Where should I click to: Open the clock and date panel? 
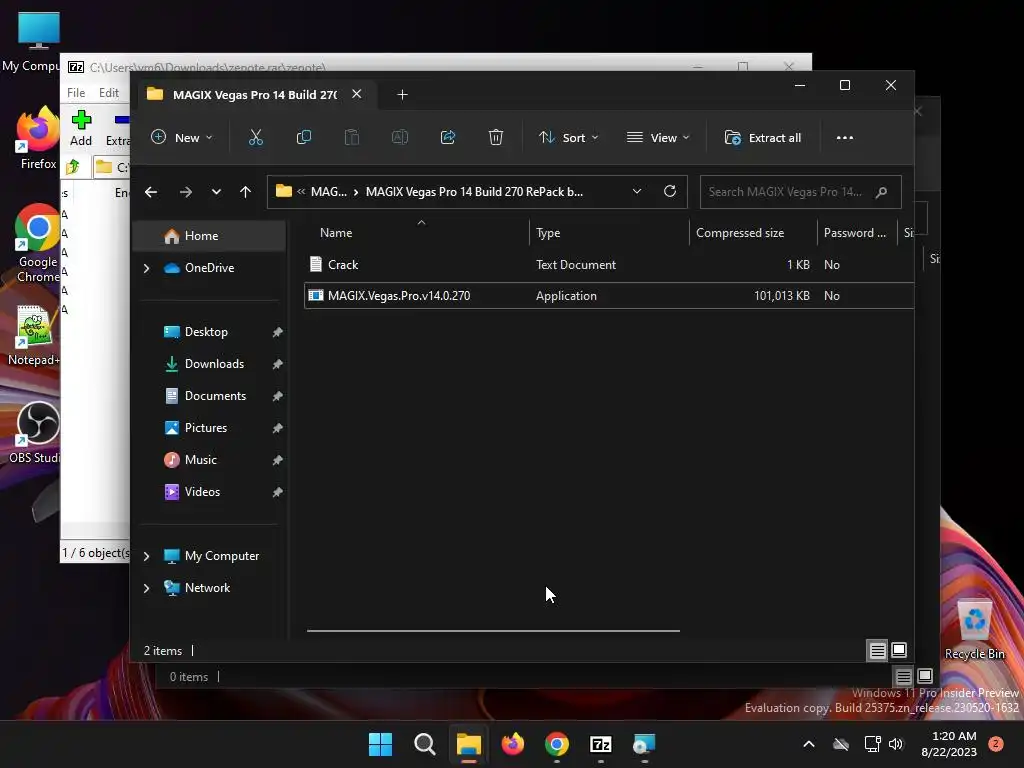(x=949, y=744)
